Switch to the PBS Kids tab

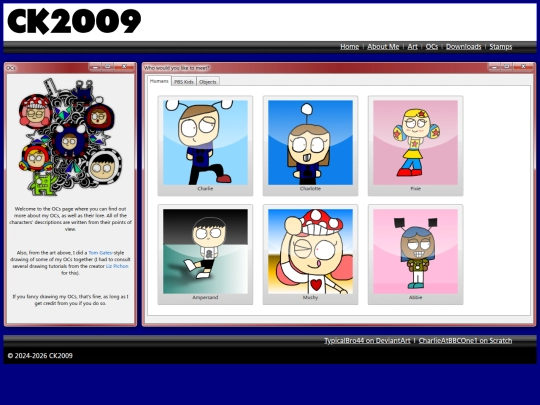click(x=184, y=82)
